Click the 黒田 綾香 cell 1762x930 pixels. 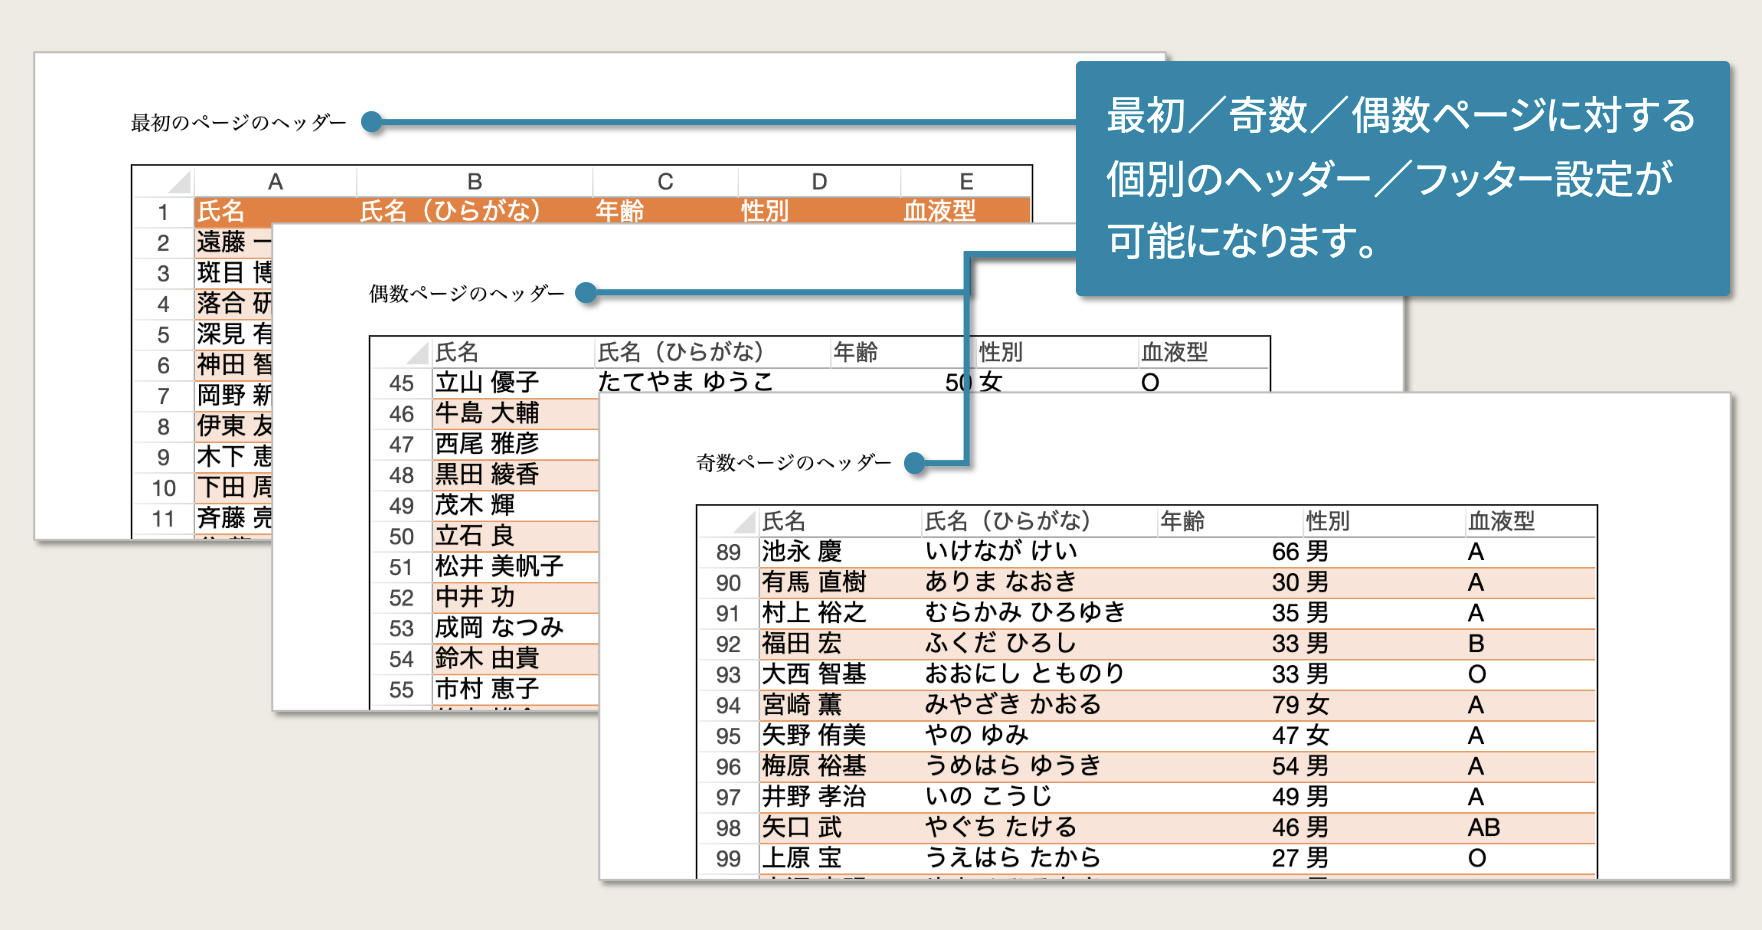(x=515, y=474)
